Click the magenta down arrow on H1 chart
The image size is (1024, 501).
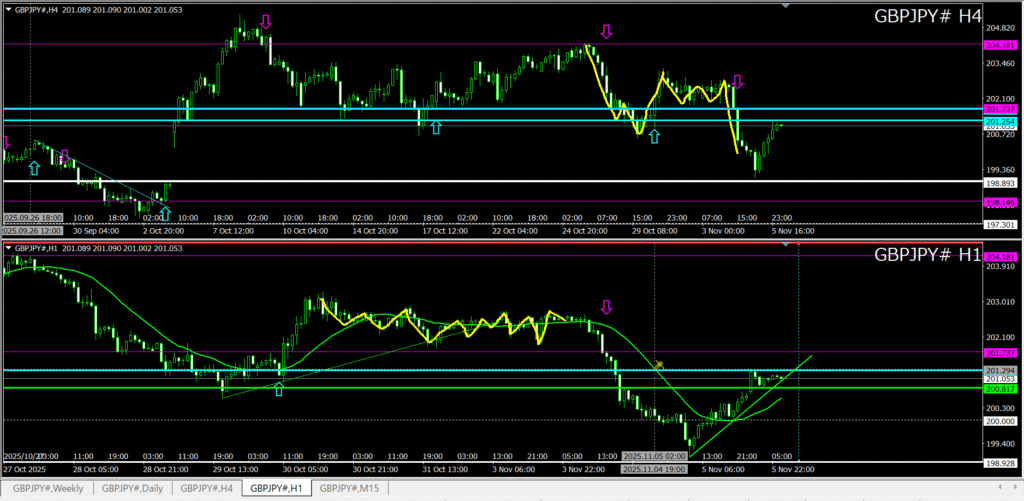[x=605, y=307]
